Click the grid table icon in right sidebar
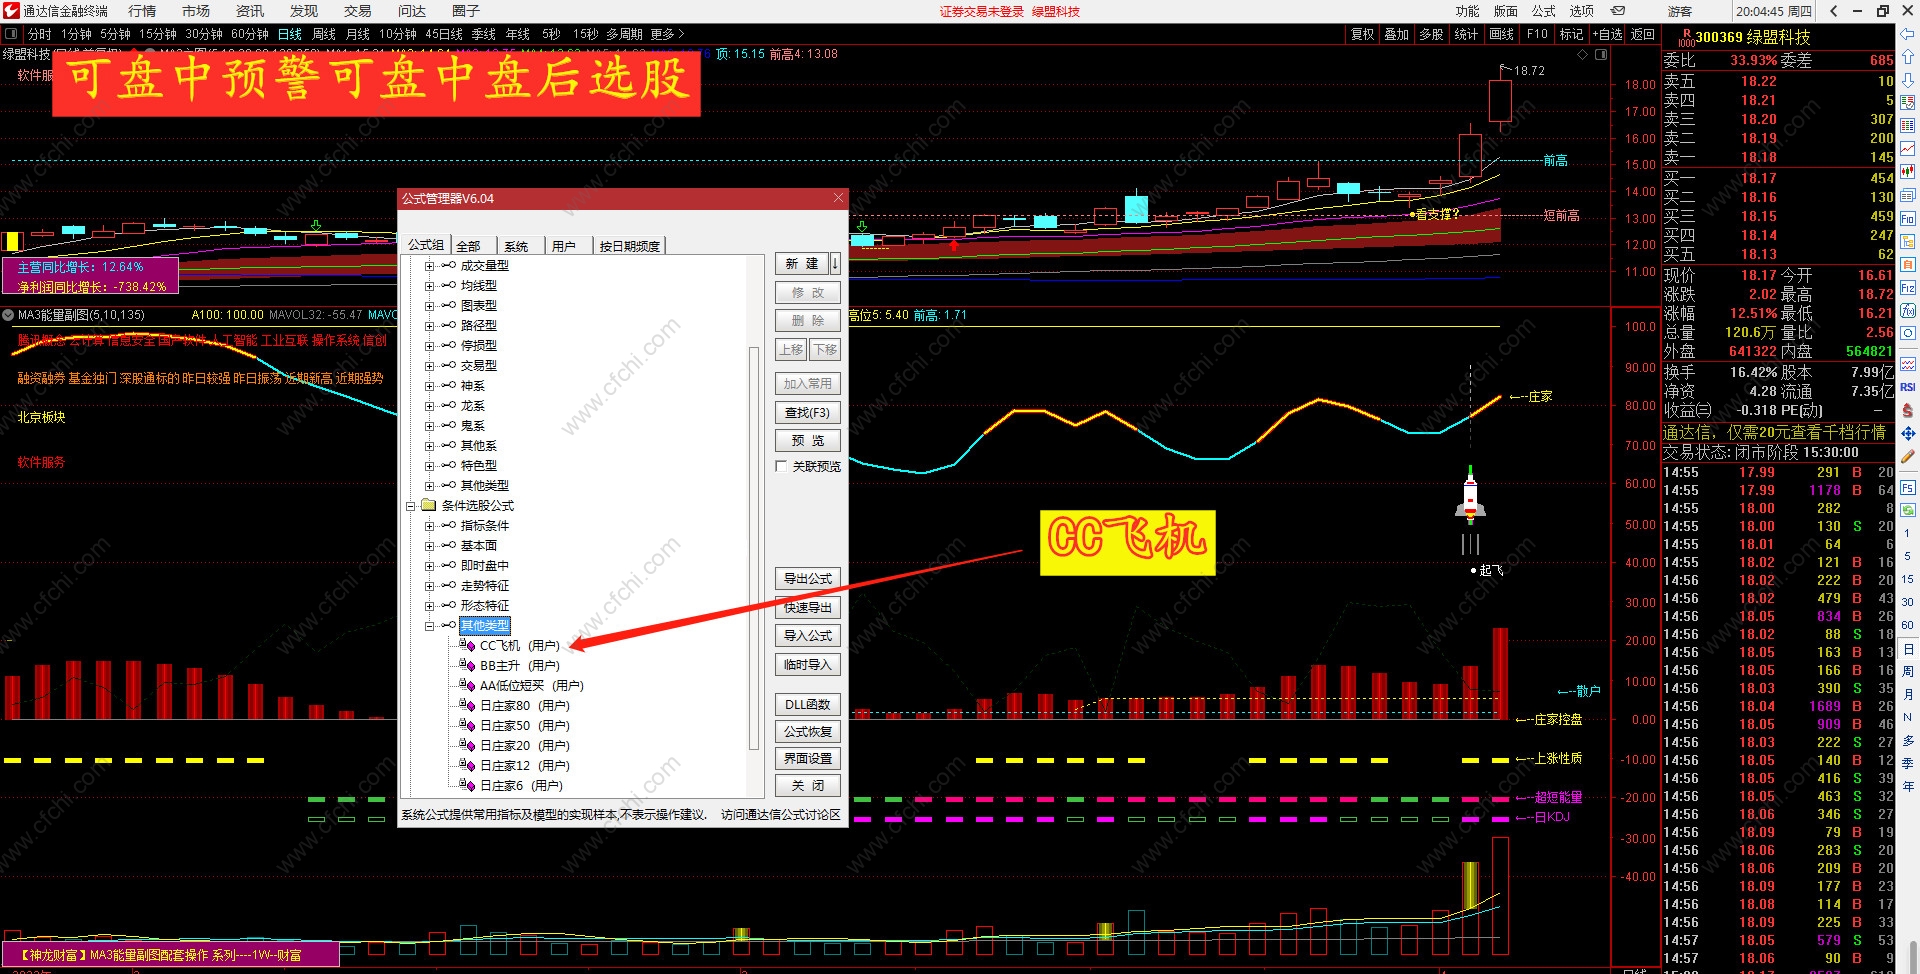The width and height of the screenshot is (1920, 974). point(1907,126)
